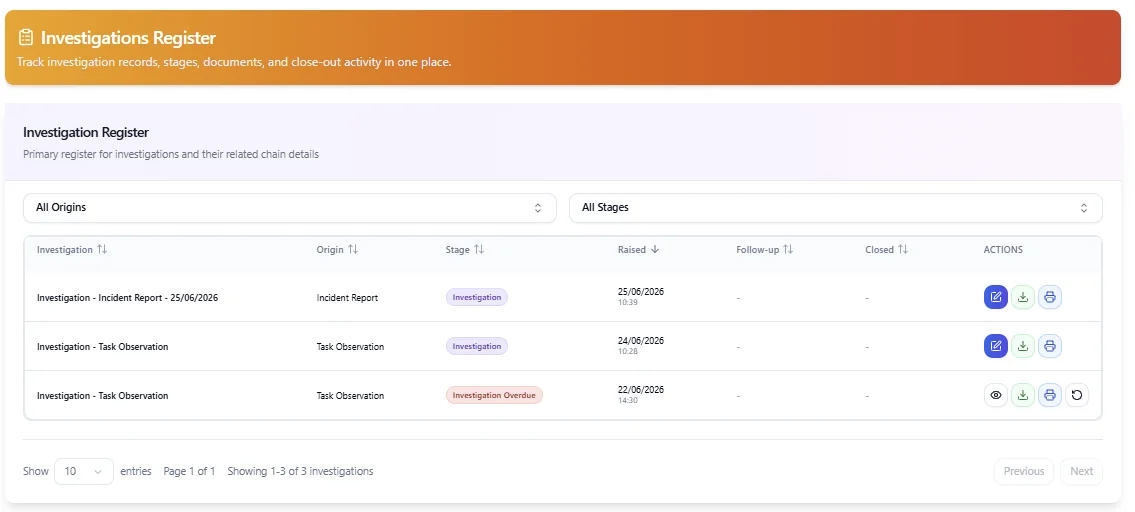The height and width of the screenshot is (512, 1135).
Task: View the overdue investigation with eye icon
Action: pyautogui.click(x=995, y=395)
